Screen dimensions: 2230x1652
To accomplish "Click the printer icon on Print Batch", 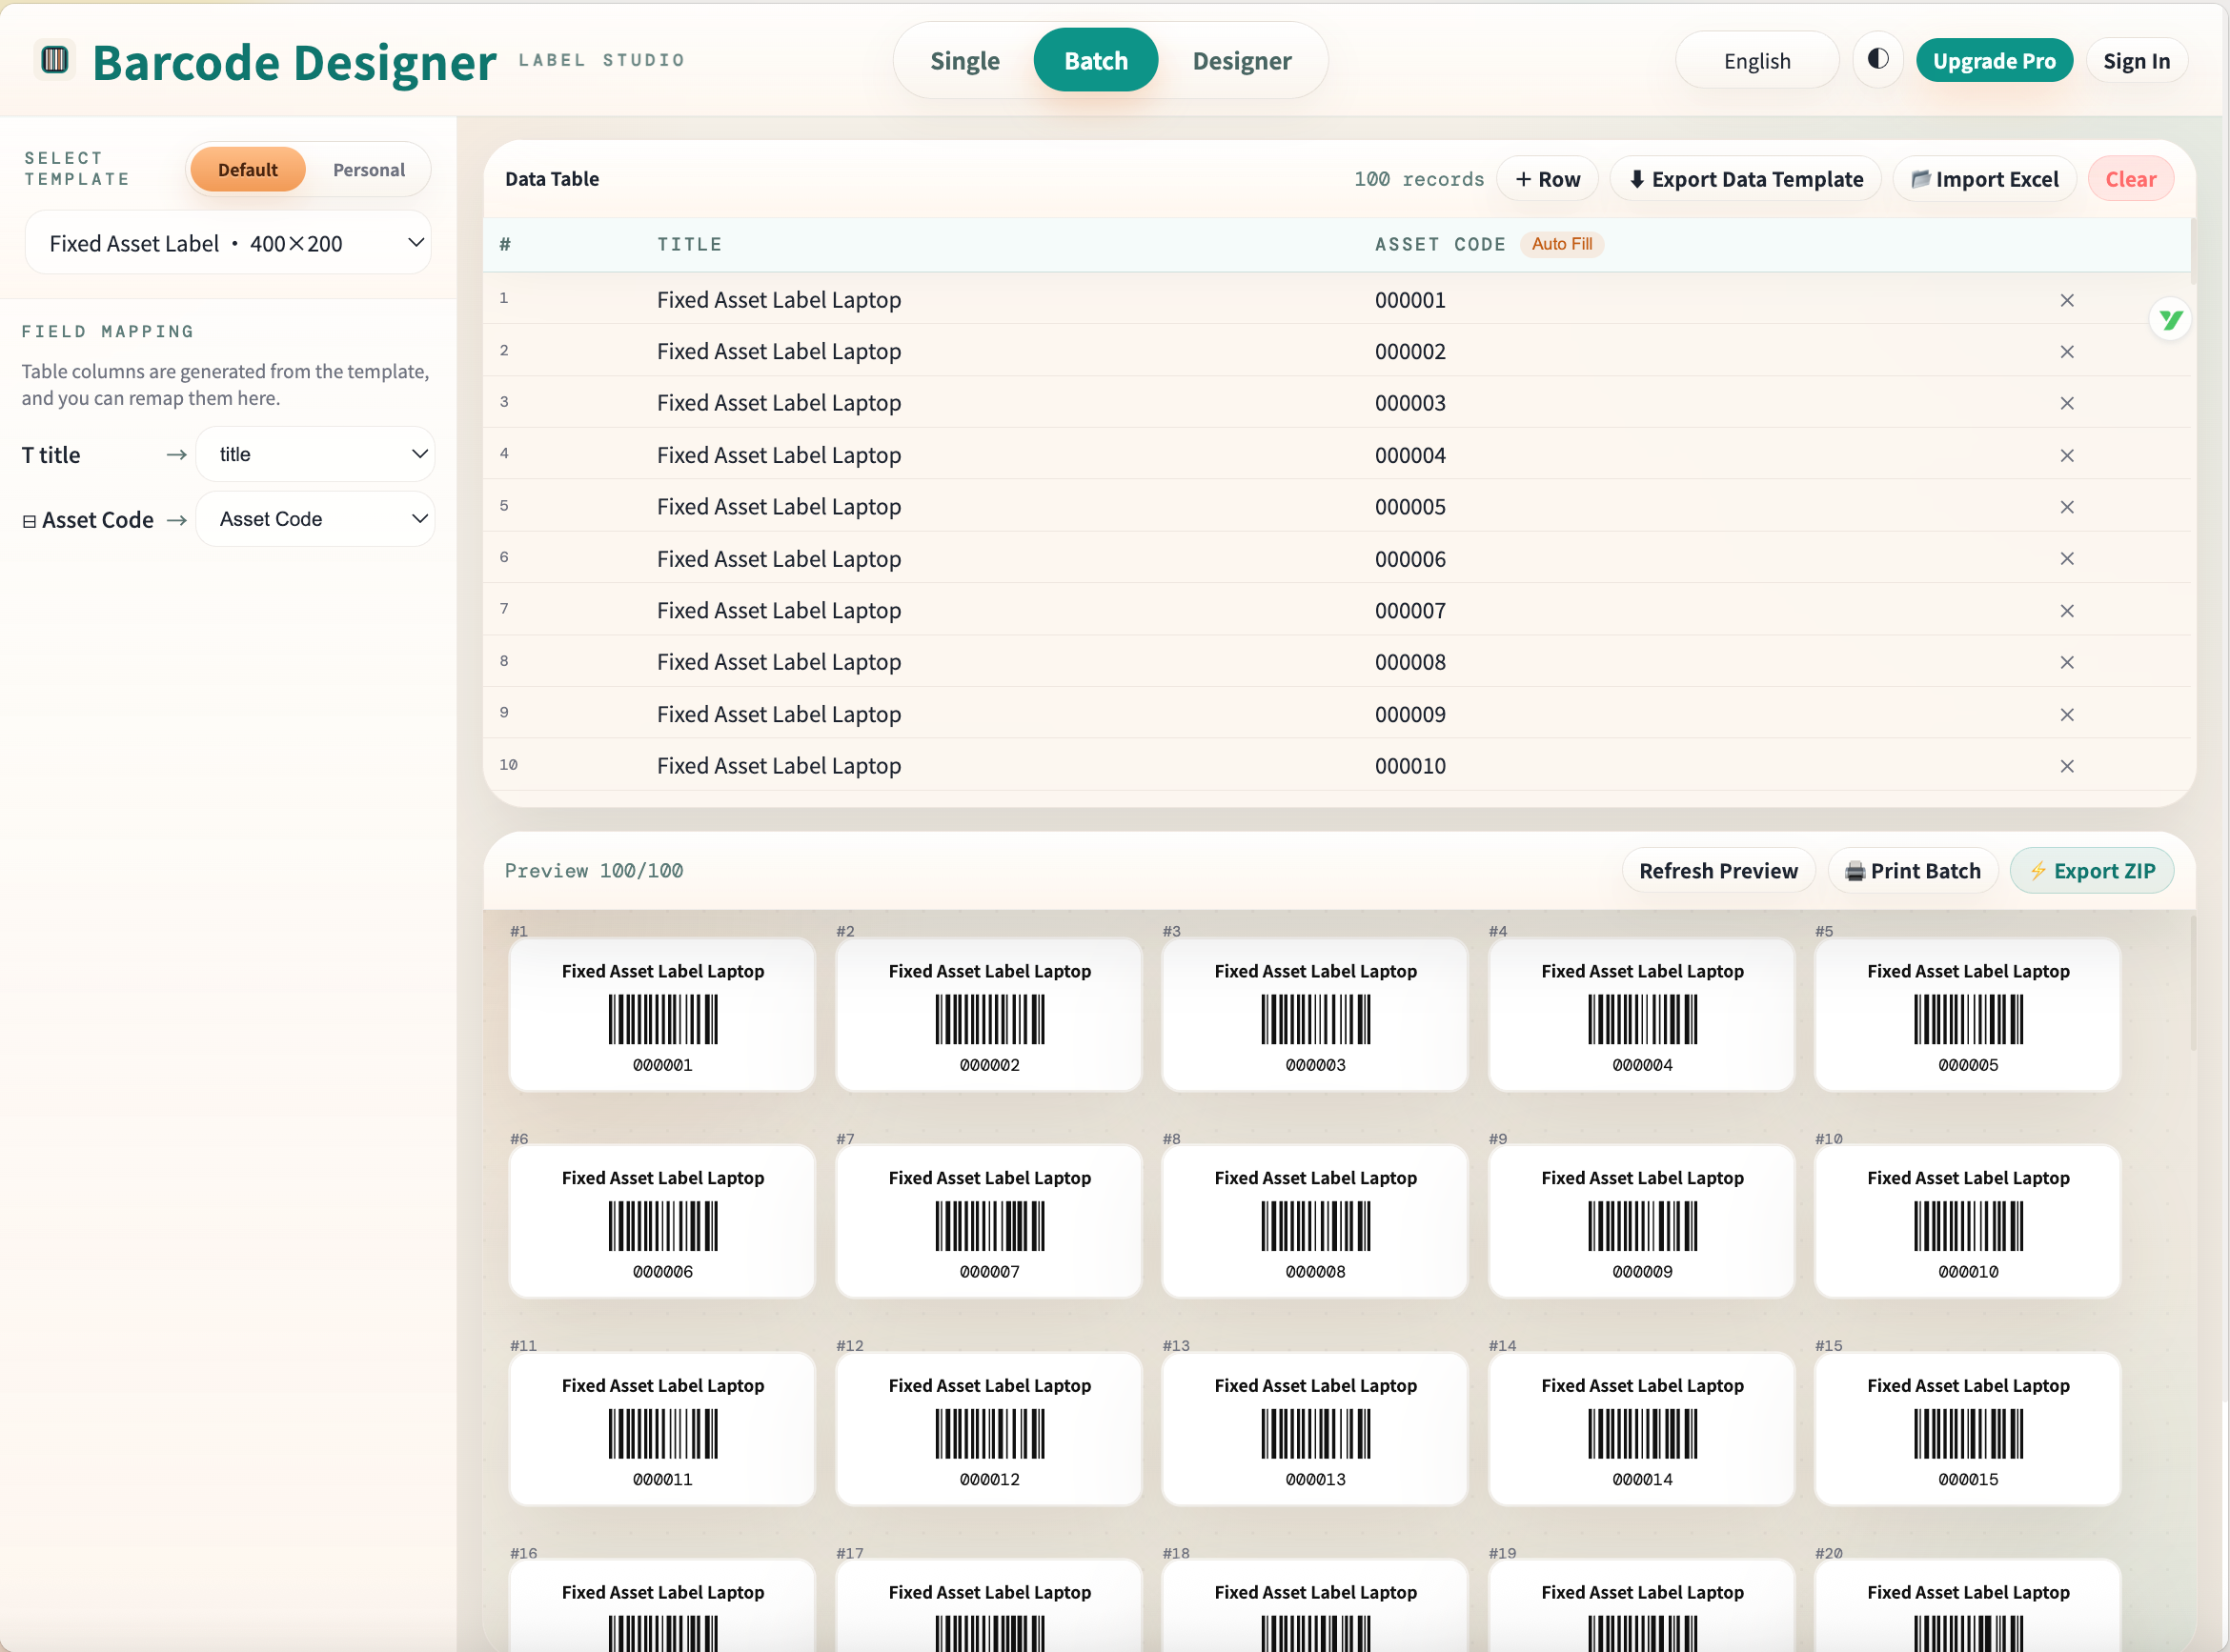I will (x=1855, y=870).
